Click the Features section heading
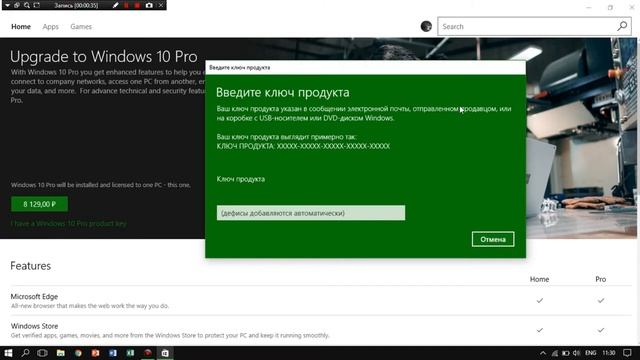The image size is (640, 360). click(x=31, y=266)
